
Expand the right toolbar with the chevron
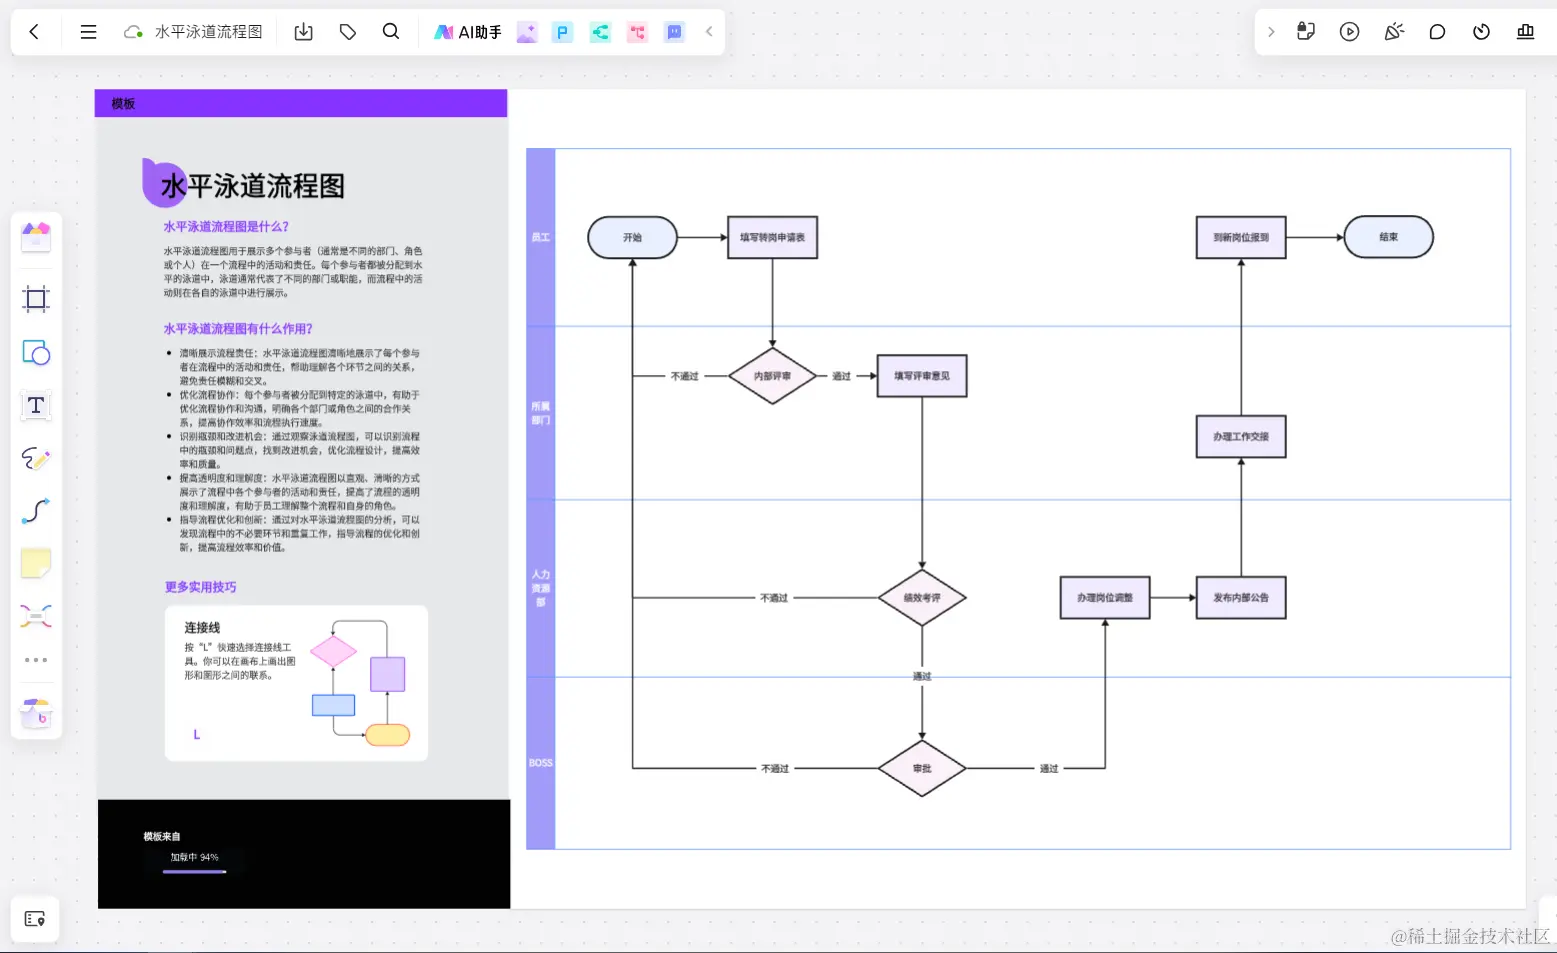[1270, 31]
